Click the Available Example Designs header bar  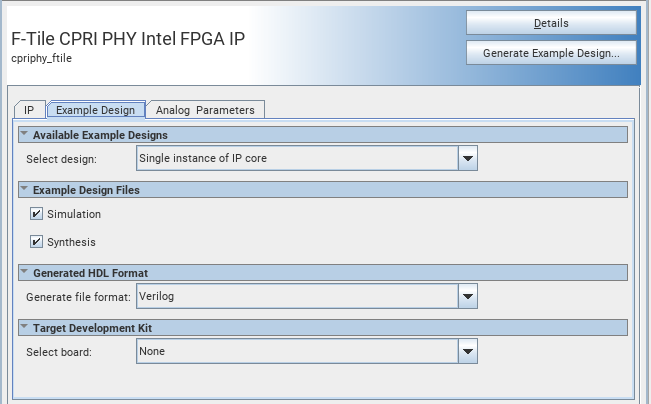click(x=320, y=135)
